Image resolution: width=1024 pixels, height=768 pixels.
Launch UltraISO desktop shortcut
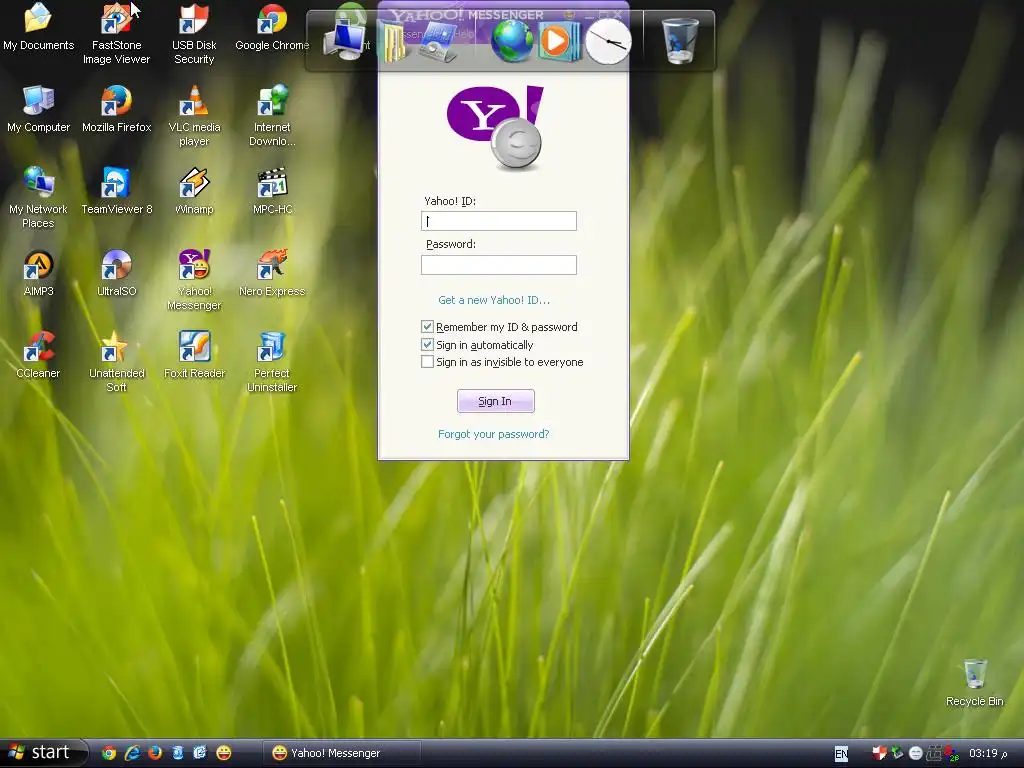[116, 273]
